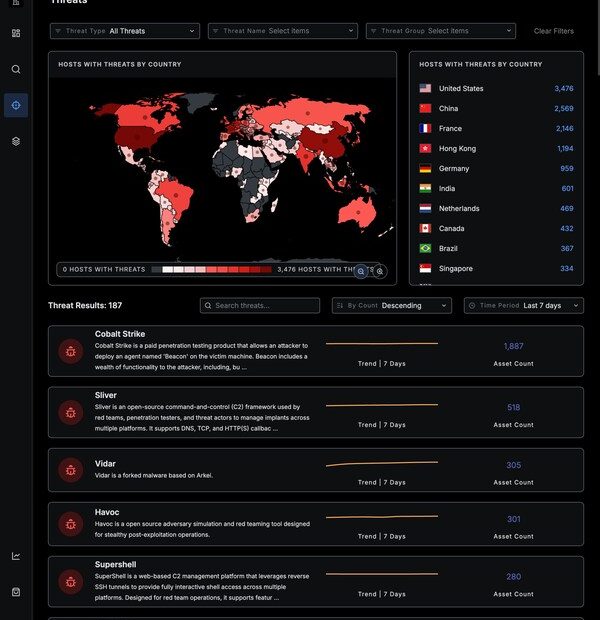600x620 pixels.
Task: Open the Havoc threat title
Action: [x=107, y=512]
